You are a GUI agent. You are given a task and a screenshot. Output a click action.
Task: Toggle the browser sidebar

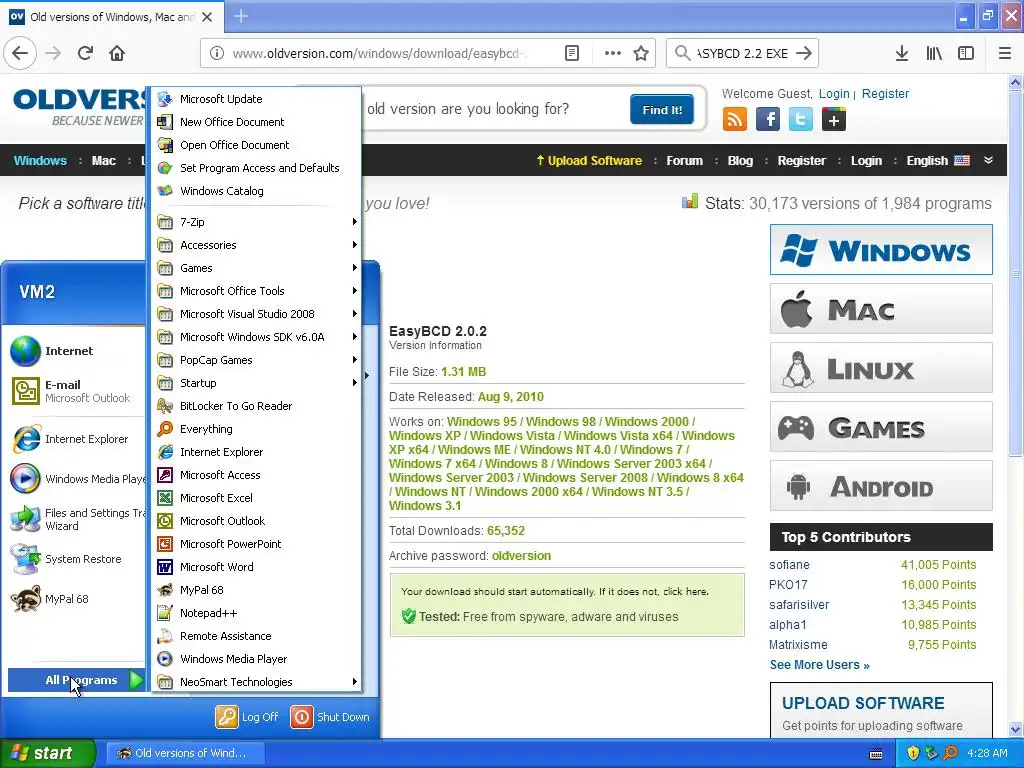[966, 53]
